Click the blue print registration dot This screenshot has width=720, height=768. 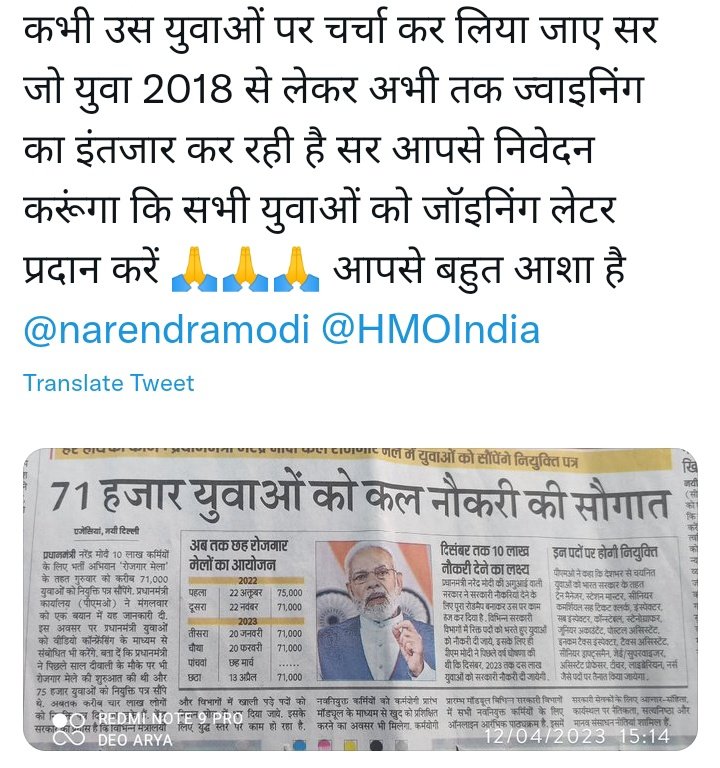(299, 746)
